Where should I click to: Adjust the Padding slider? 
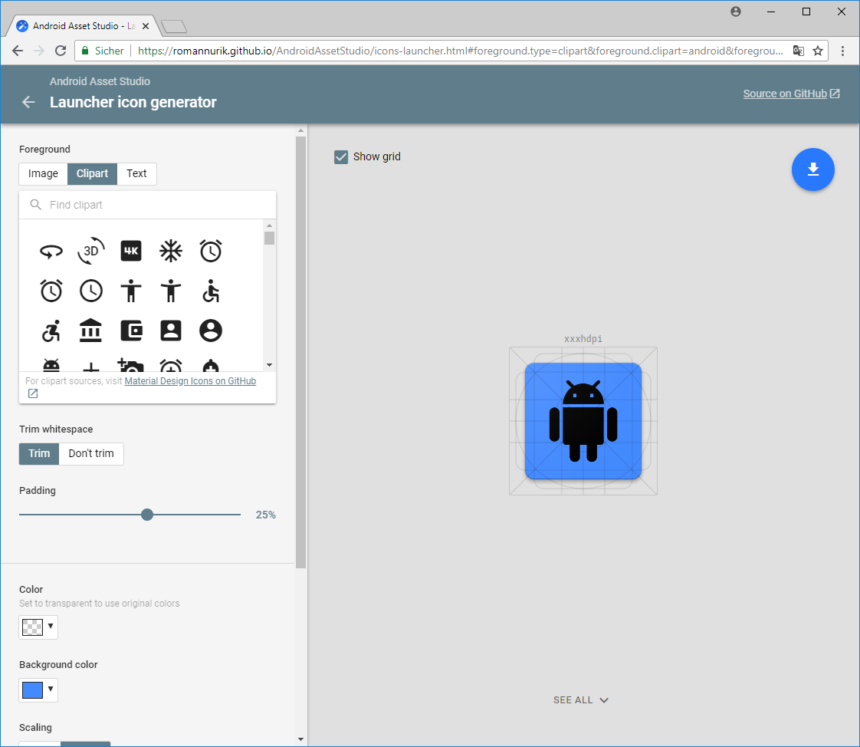pos(147,514)
